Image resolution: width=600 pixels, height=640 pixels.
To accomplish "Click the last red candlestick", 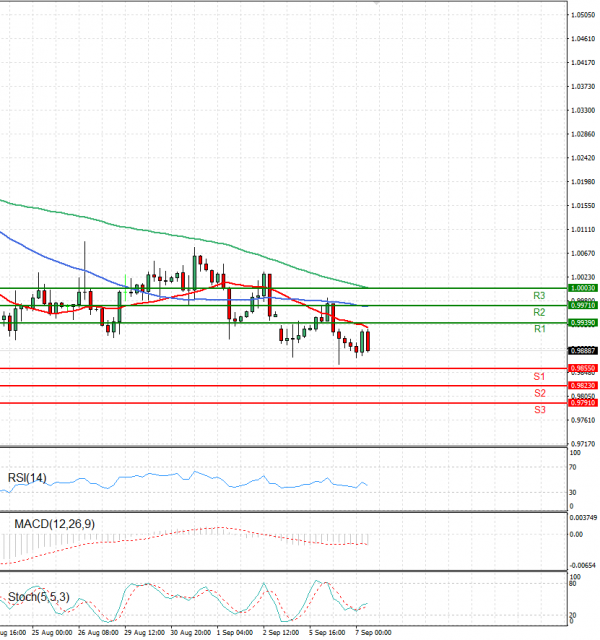I will (x=368, y=341).
